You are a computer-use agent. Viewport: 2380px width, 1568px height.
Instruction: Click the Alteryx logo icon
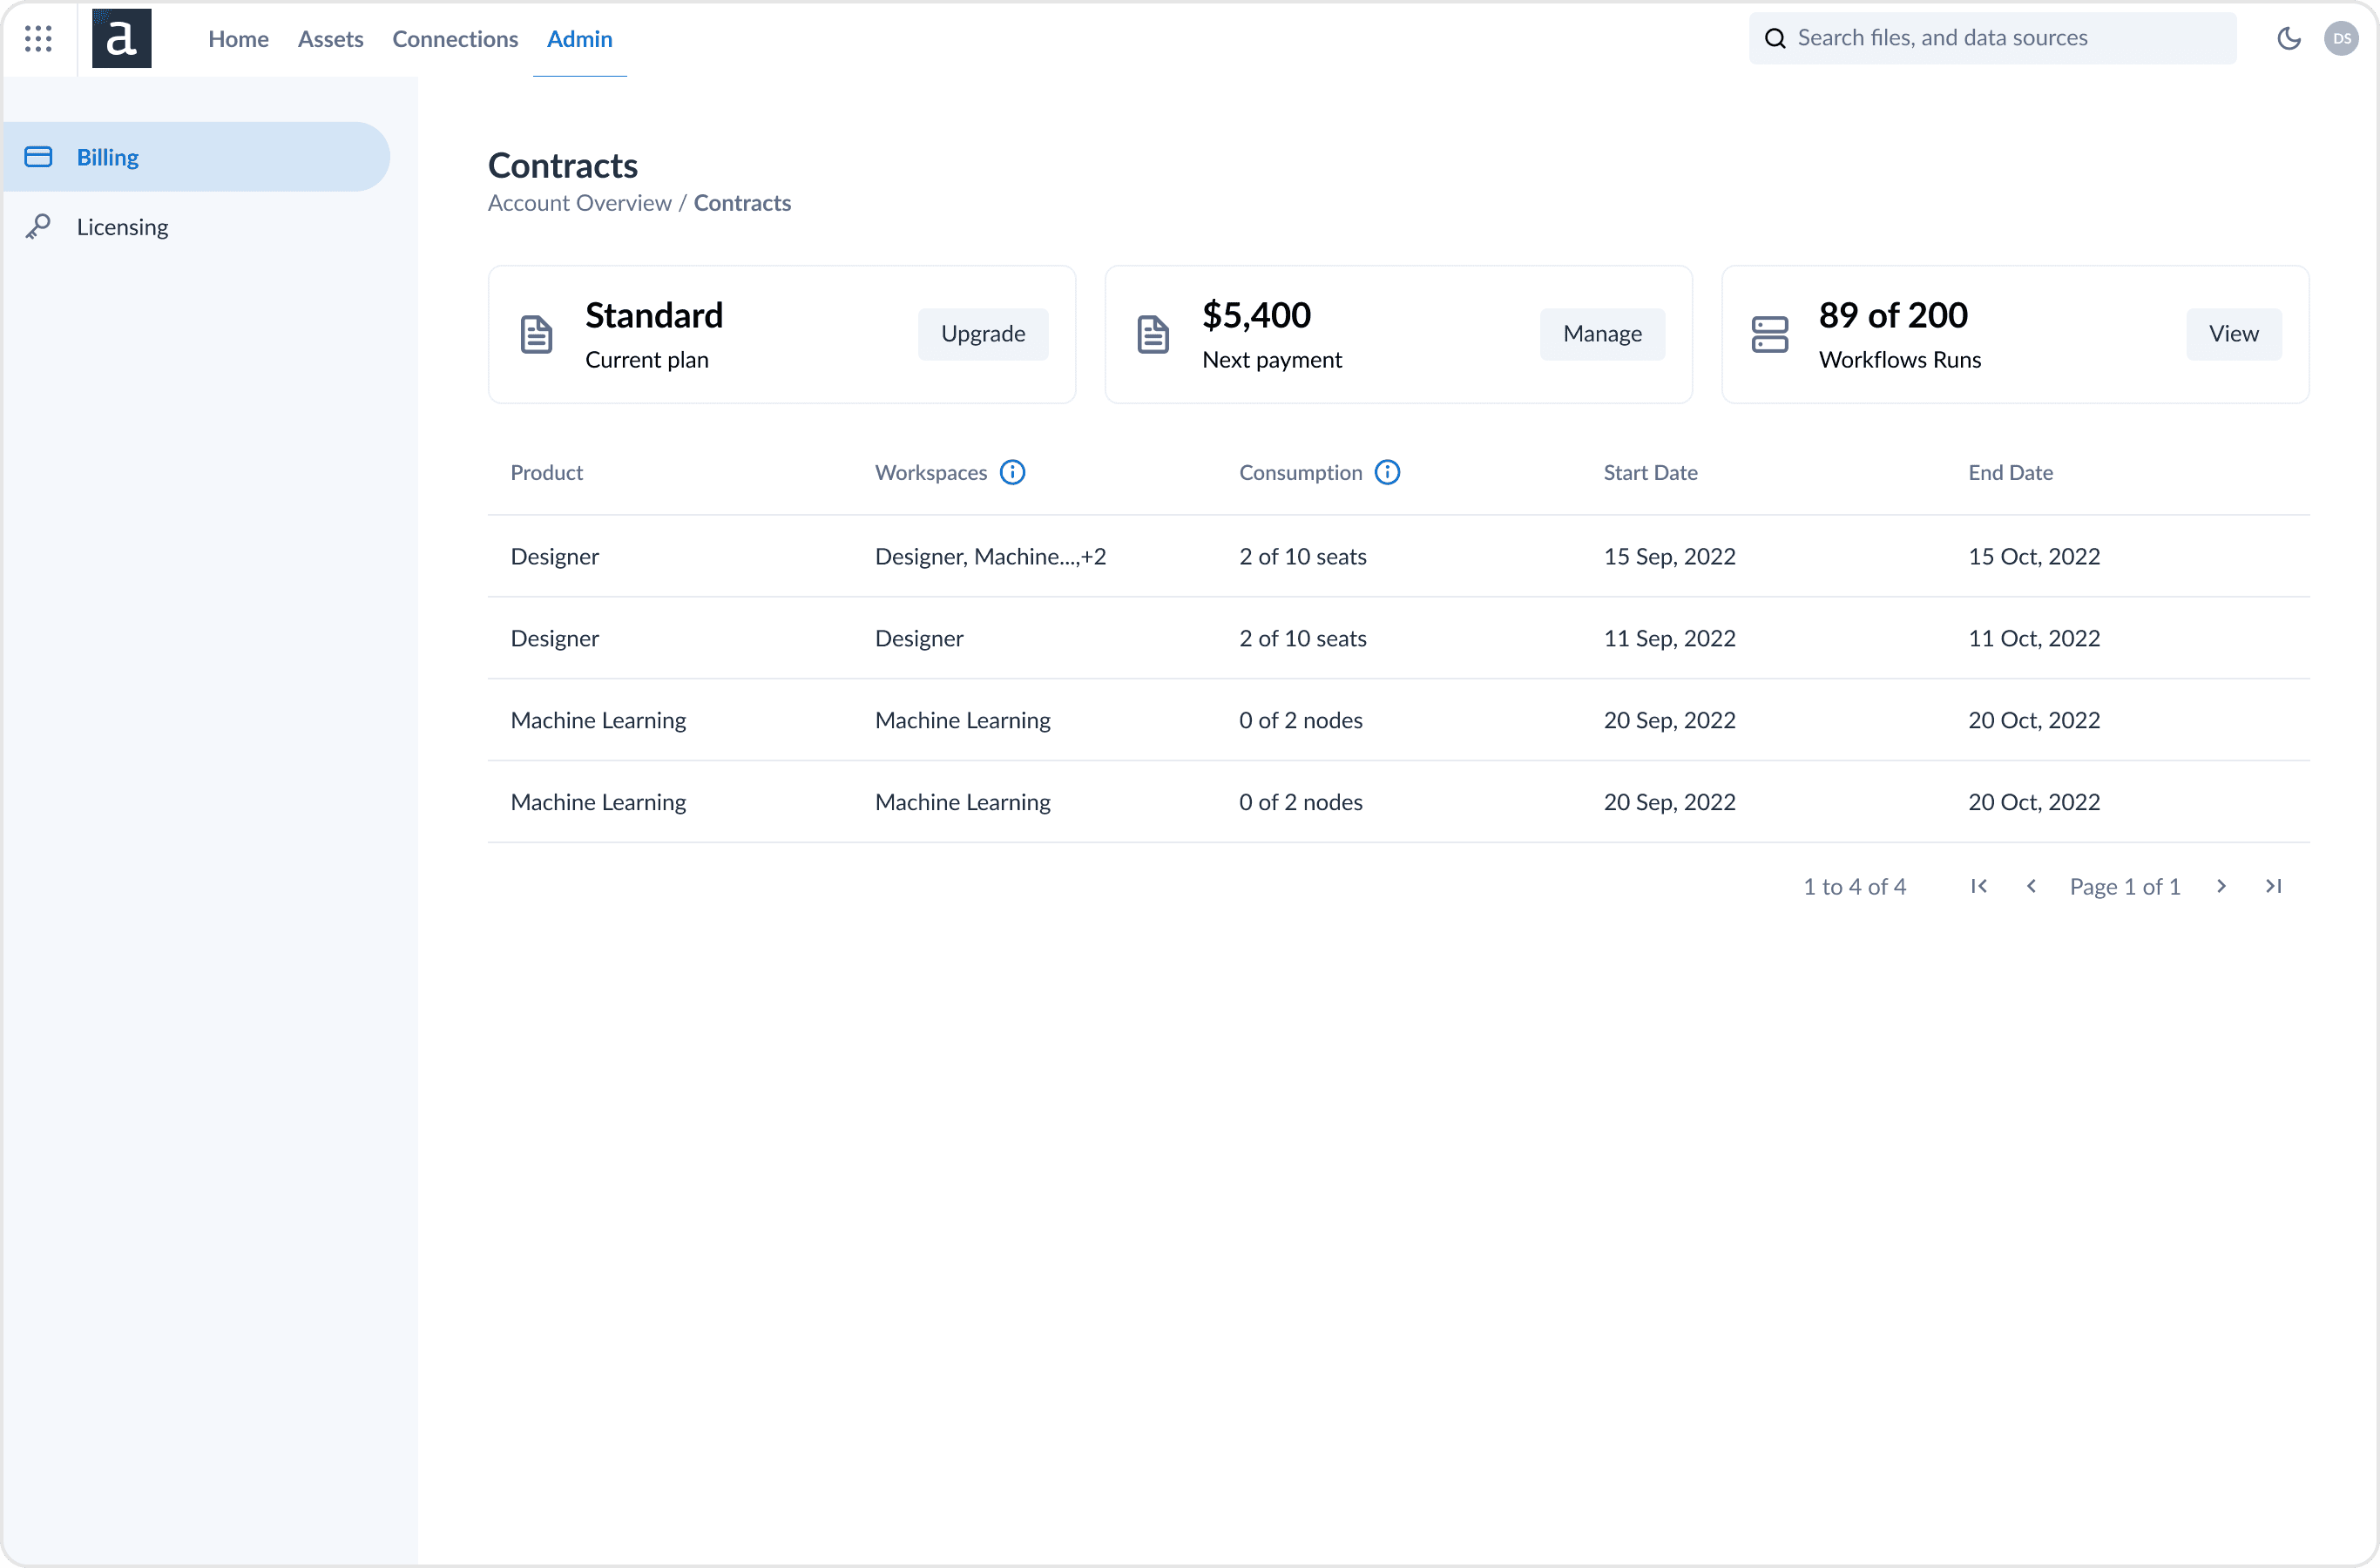(121, 39)
